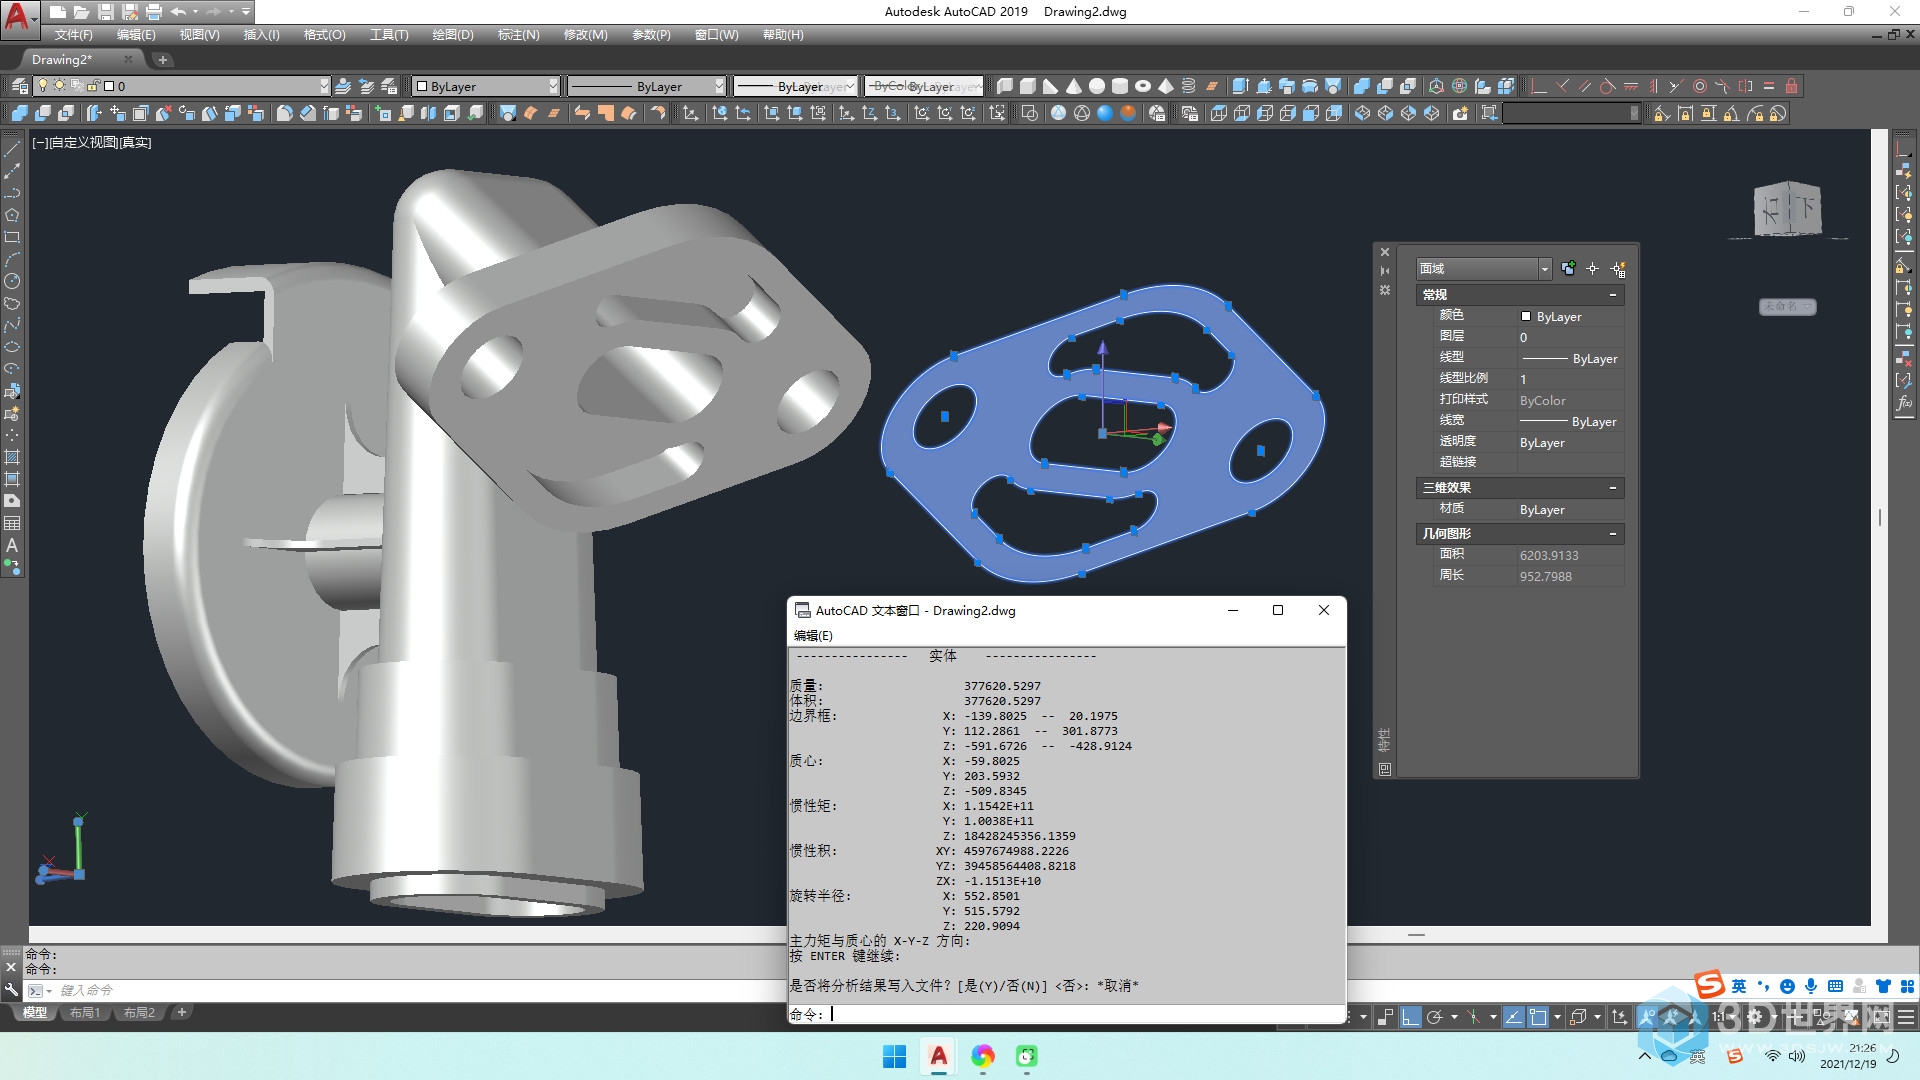The width and height of the screenshot is (1920, 1080).
Task: Open the 视图(V) menu
Action: pyautogui.click(x=199, y=34)
